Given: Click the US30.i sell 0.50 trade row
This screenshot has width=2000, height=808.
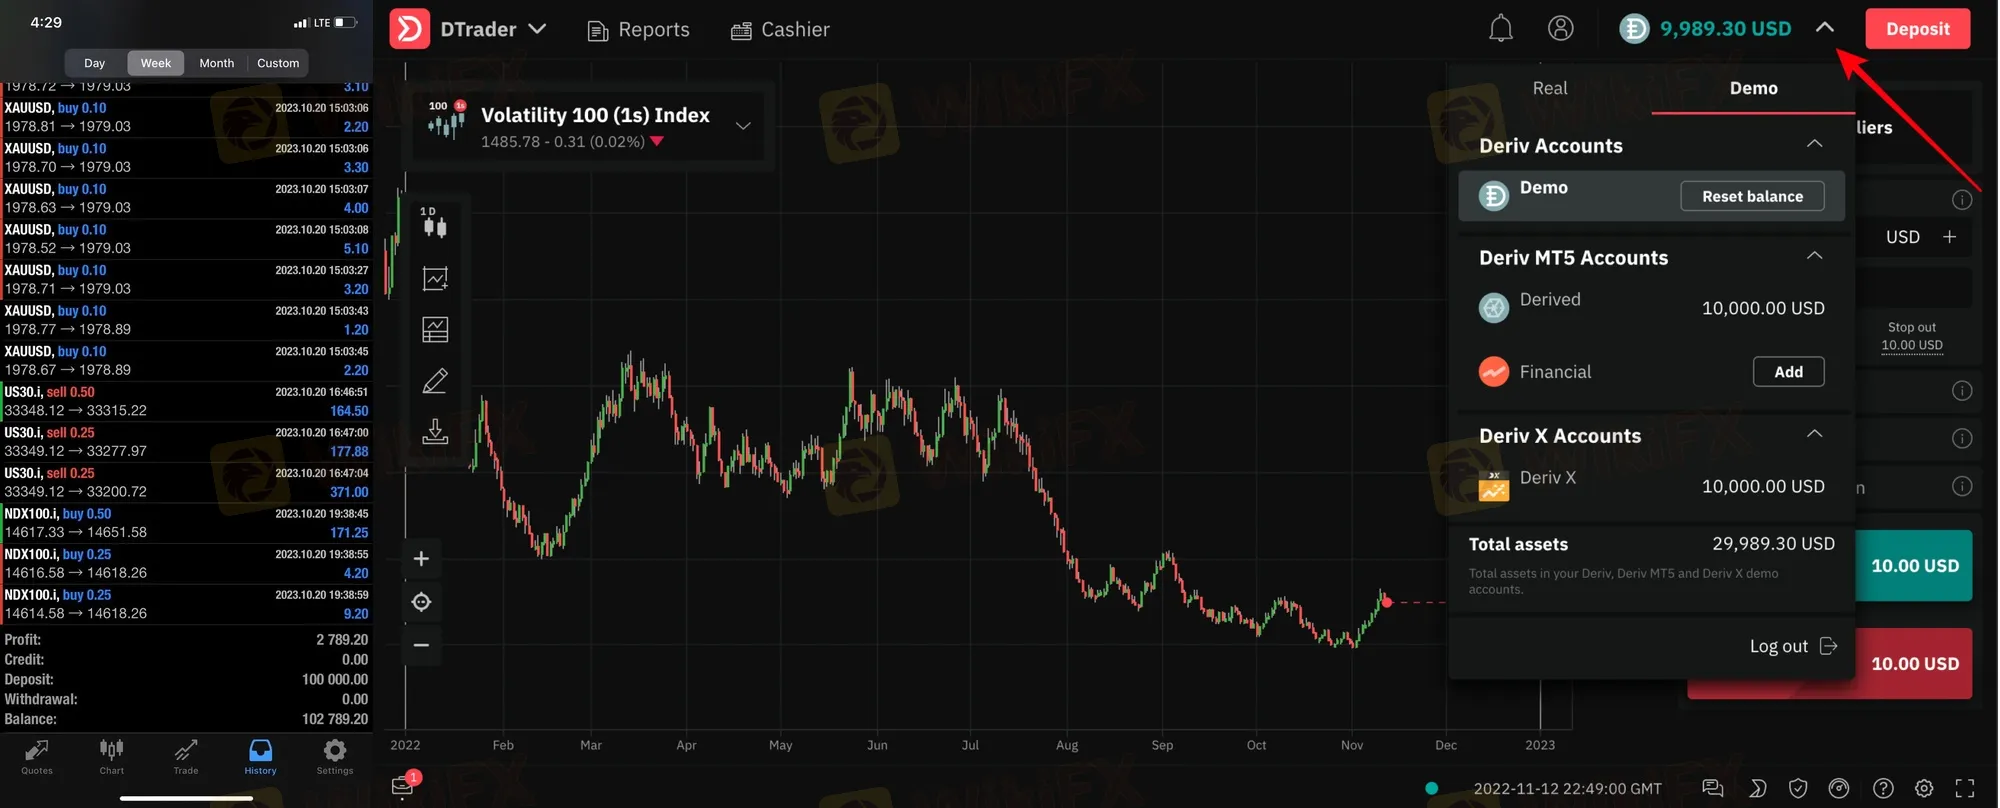Looking at the screenshot, I should 186,401.
